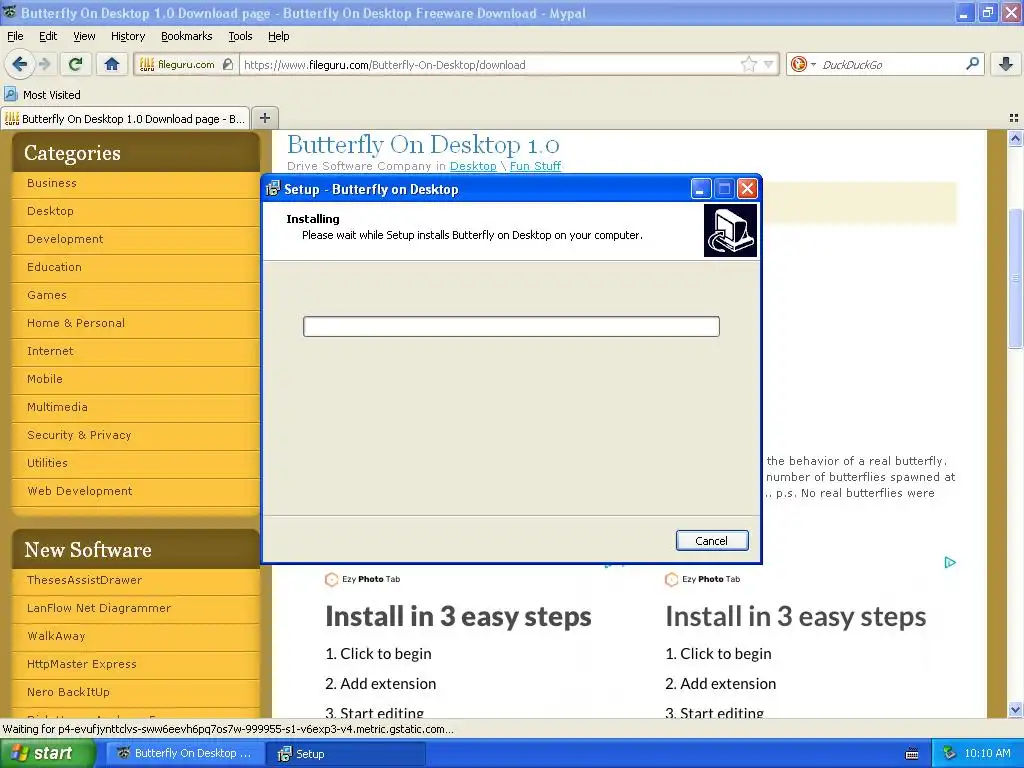Click the AdChoices triangle icon
Image resolution: width=1024 pixels, height=768 pixels.
(x=950, y=562)
